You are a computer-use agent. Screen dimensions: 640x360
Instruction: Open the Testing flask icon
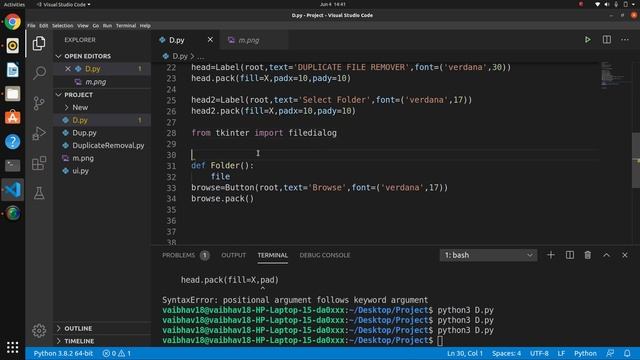click(x=39, y=193)
